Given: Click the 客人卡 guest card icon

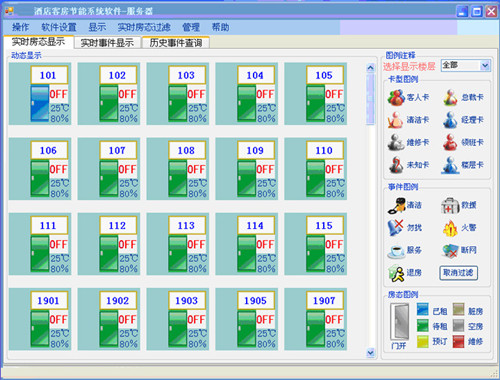Looking at the screenshot, I should (396, 98).
